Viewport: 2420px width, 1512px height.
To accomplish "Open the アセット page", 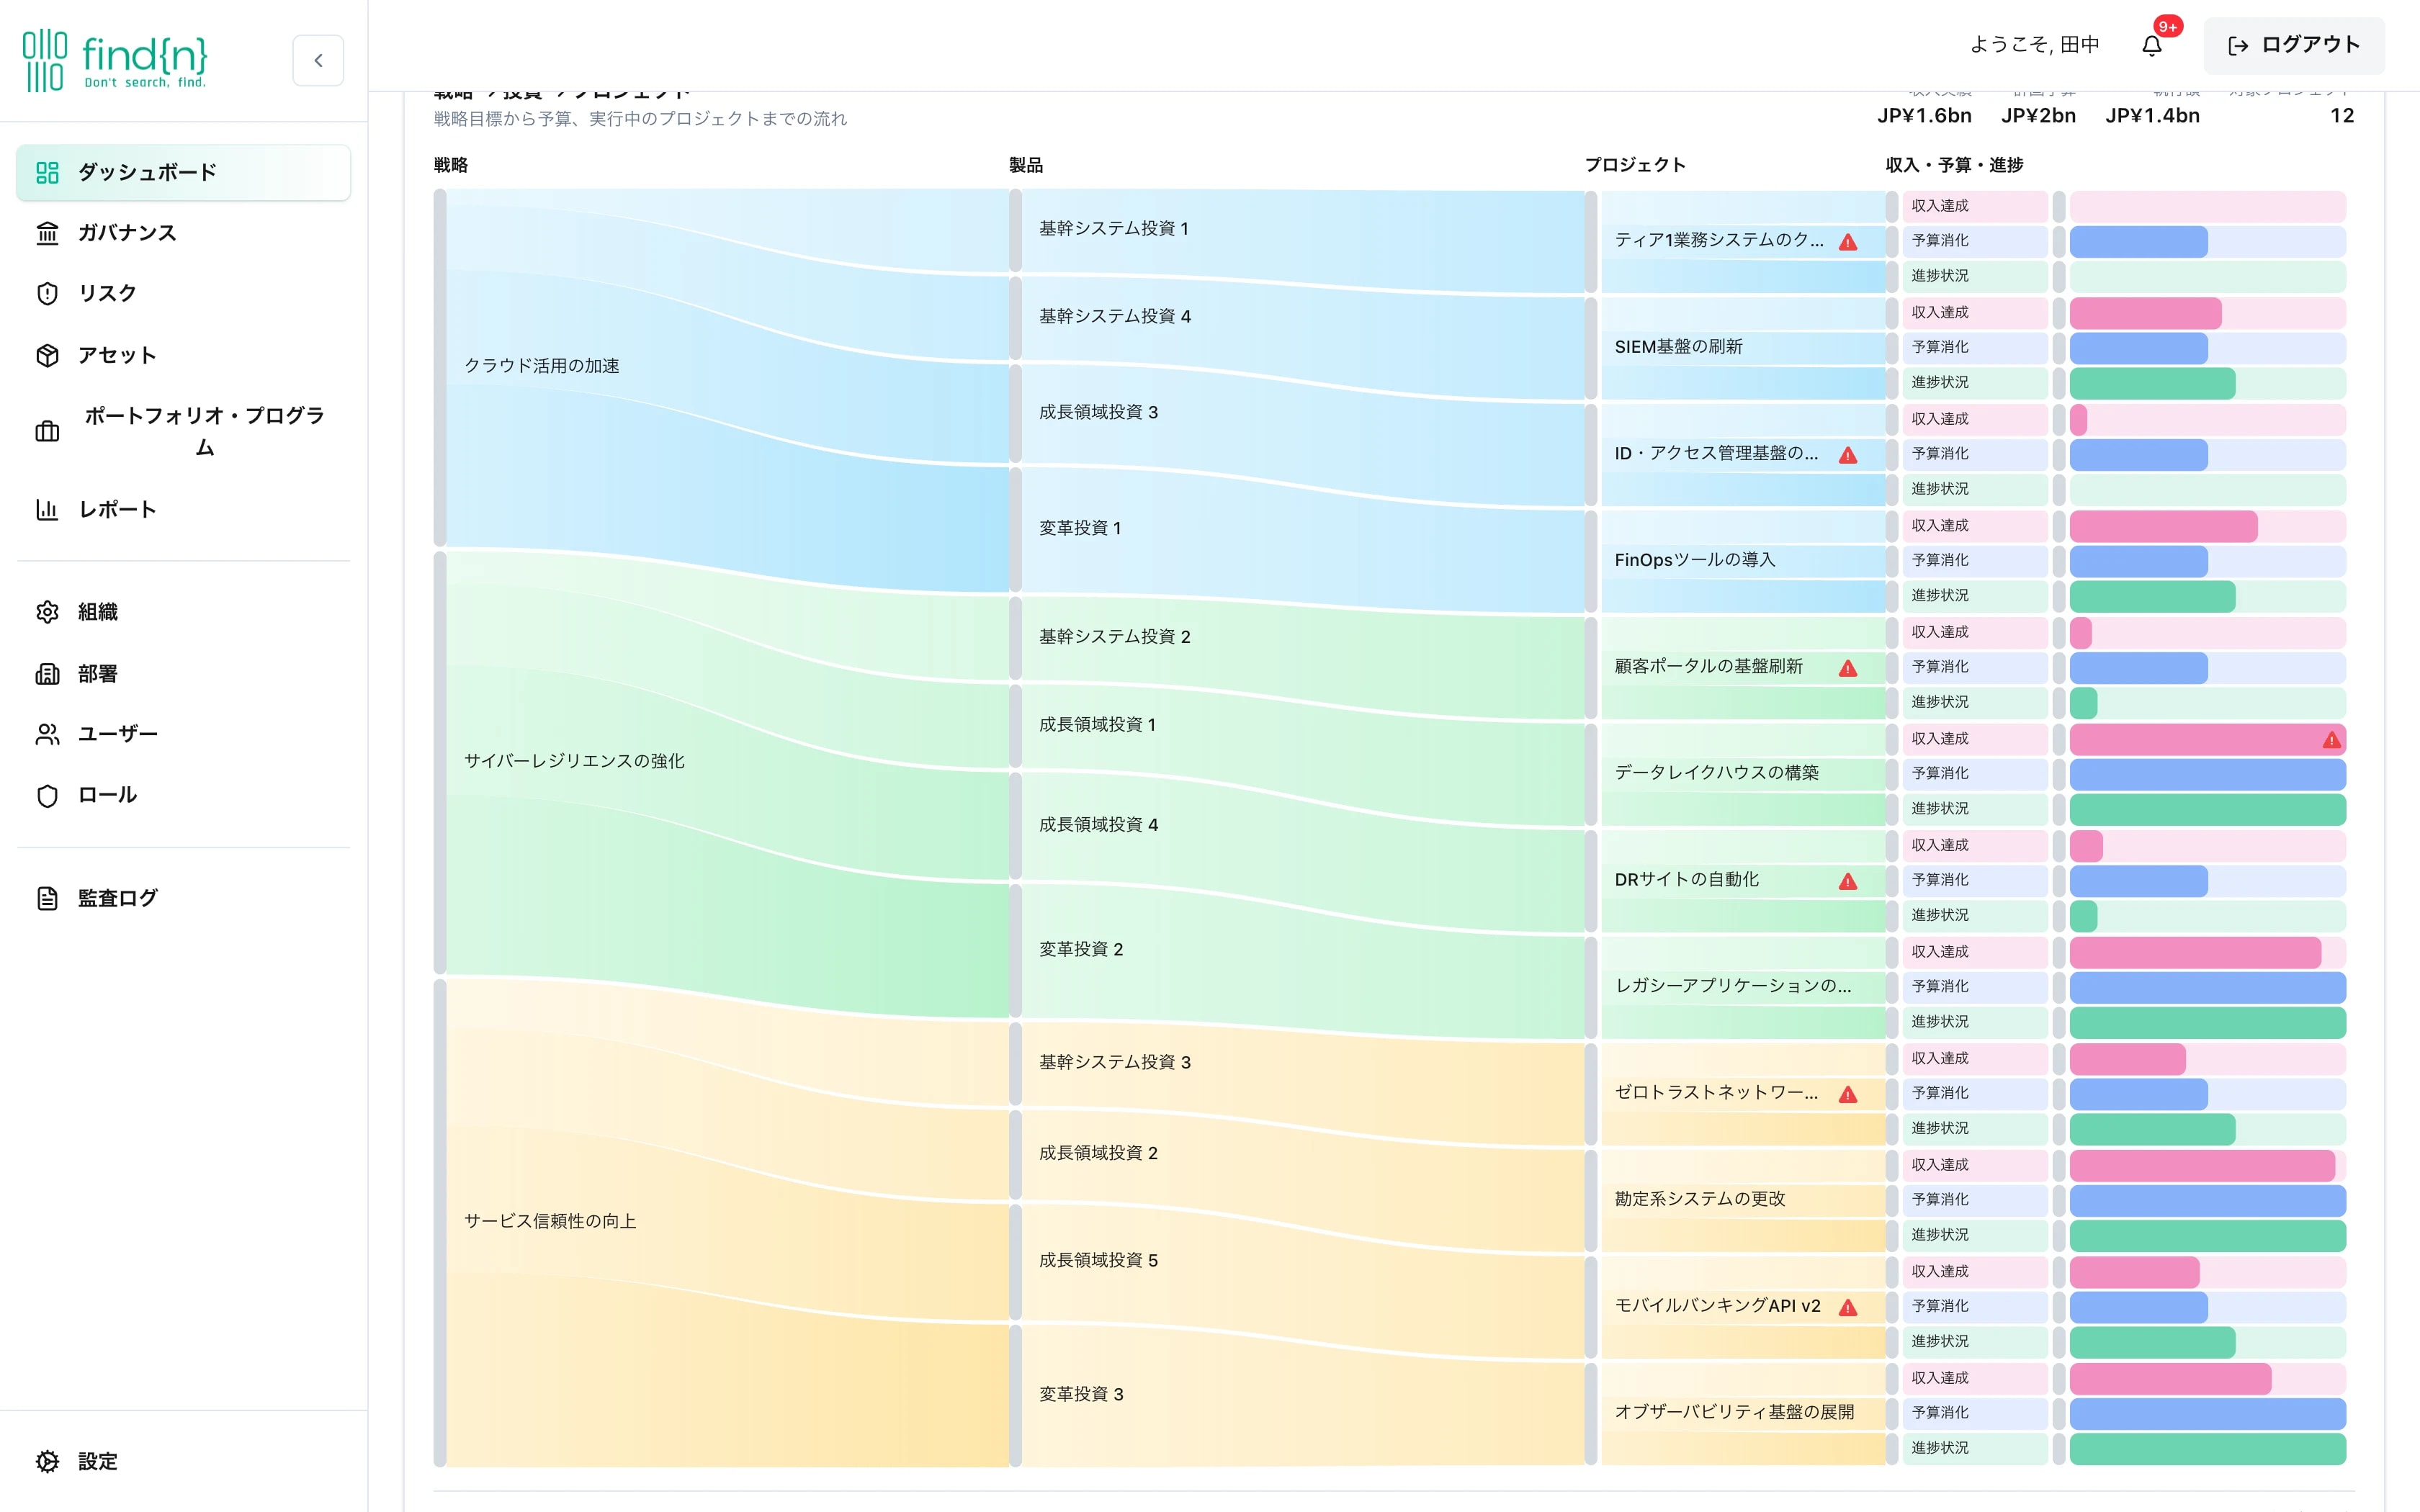I will click(183, 355).
